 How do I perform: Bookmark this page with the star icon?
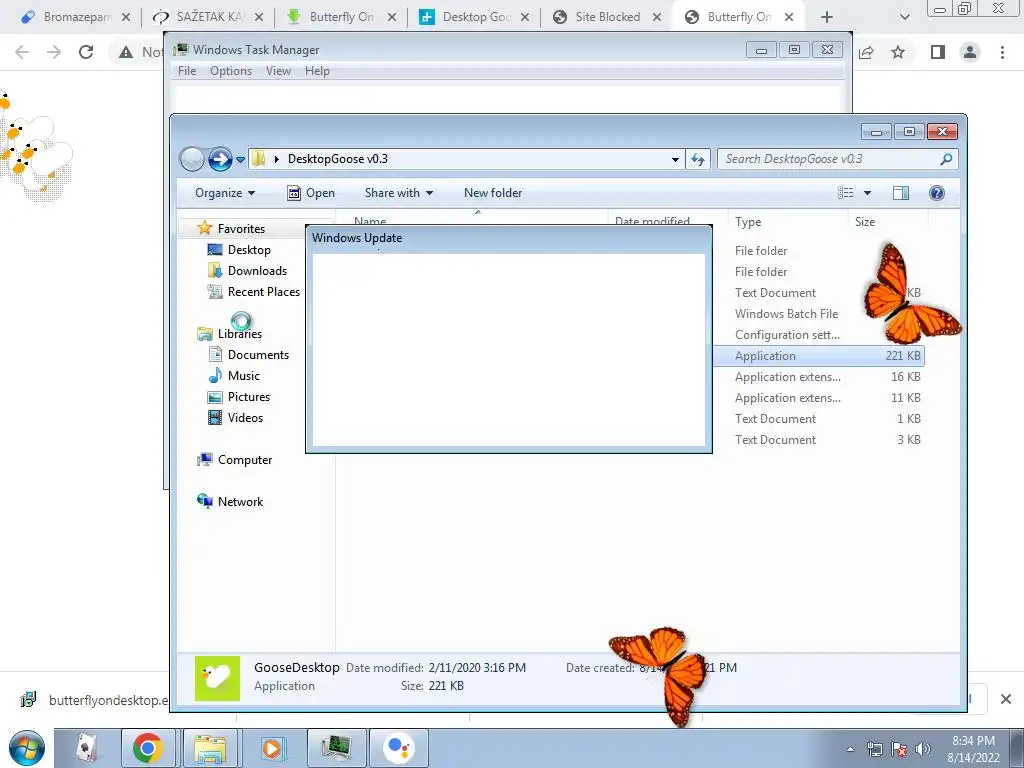[x=899, y=52]
